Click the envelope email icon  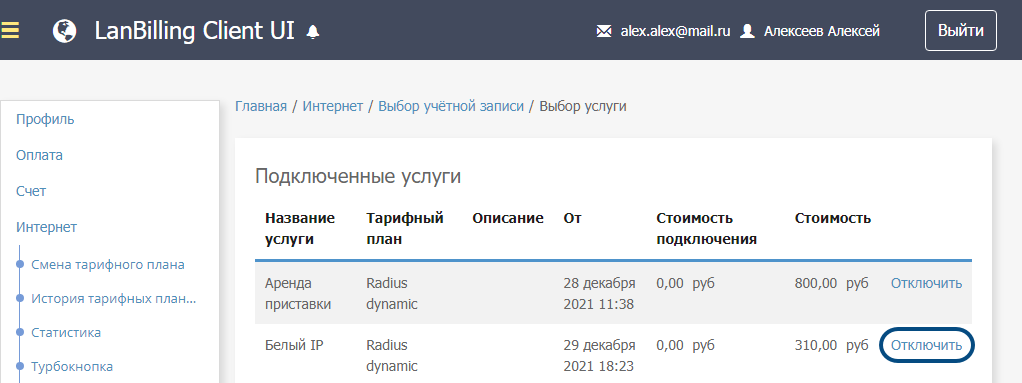pyautogui.click(x=604, y=31)
